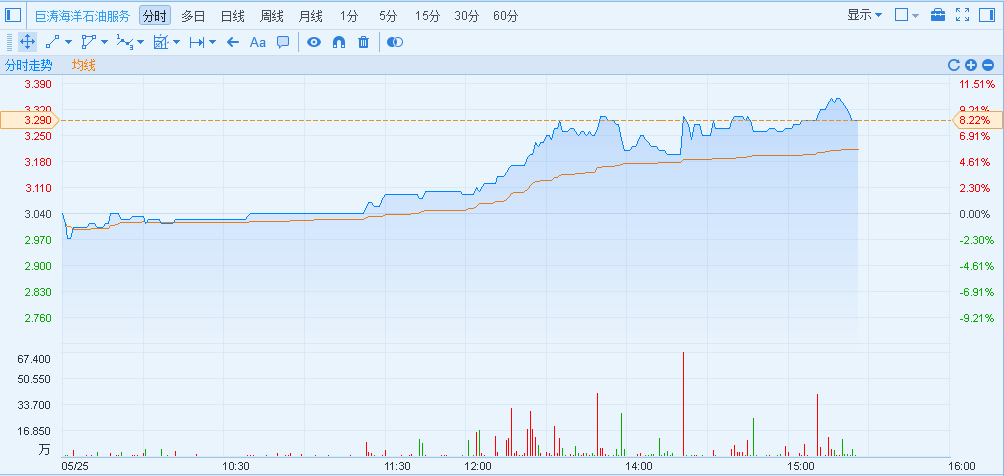Viewport: 1004px width, 476px height.
Task: Select the comment bubble annotation tool
Action: coord(283,42)
